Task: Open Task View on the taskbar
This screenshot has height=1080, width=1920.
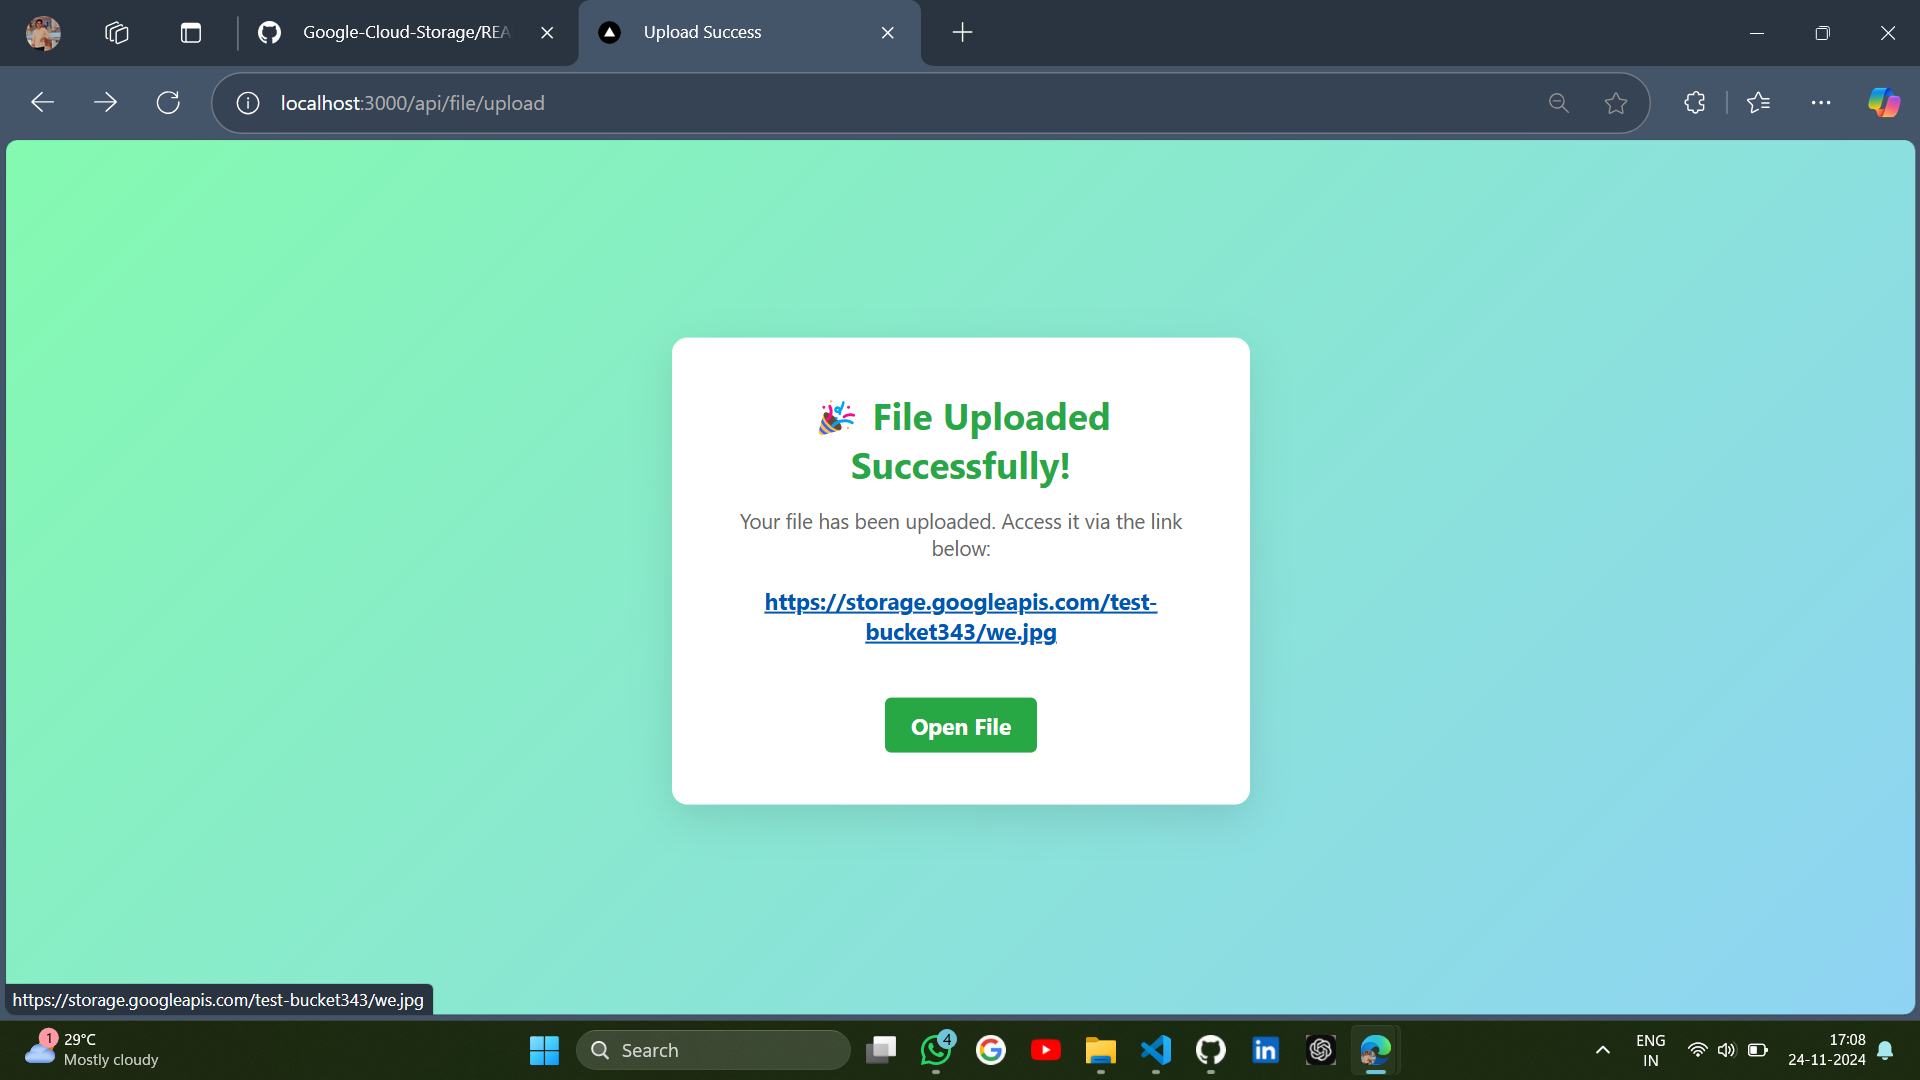Action: [x=881, y=1050]
